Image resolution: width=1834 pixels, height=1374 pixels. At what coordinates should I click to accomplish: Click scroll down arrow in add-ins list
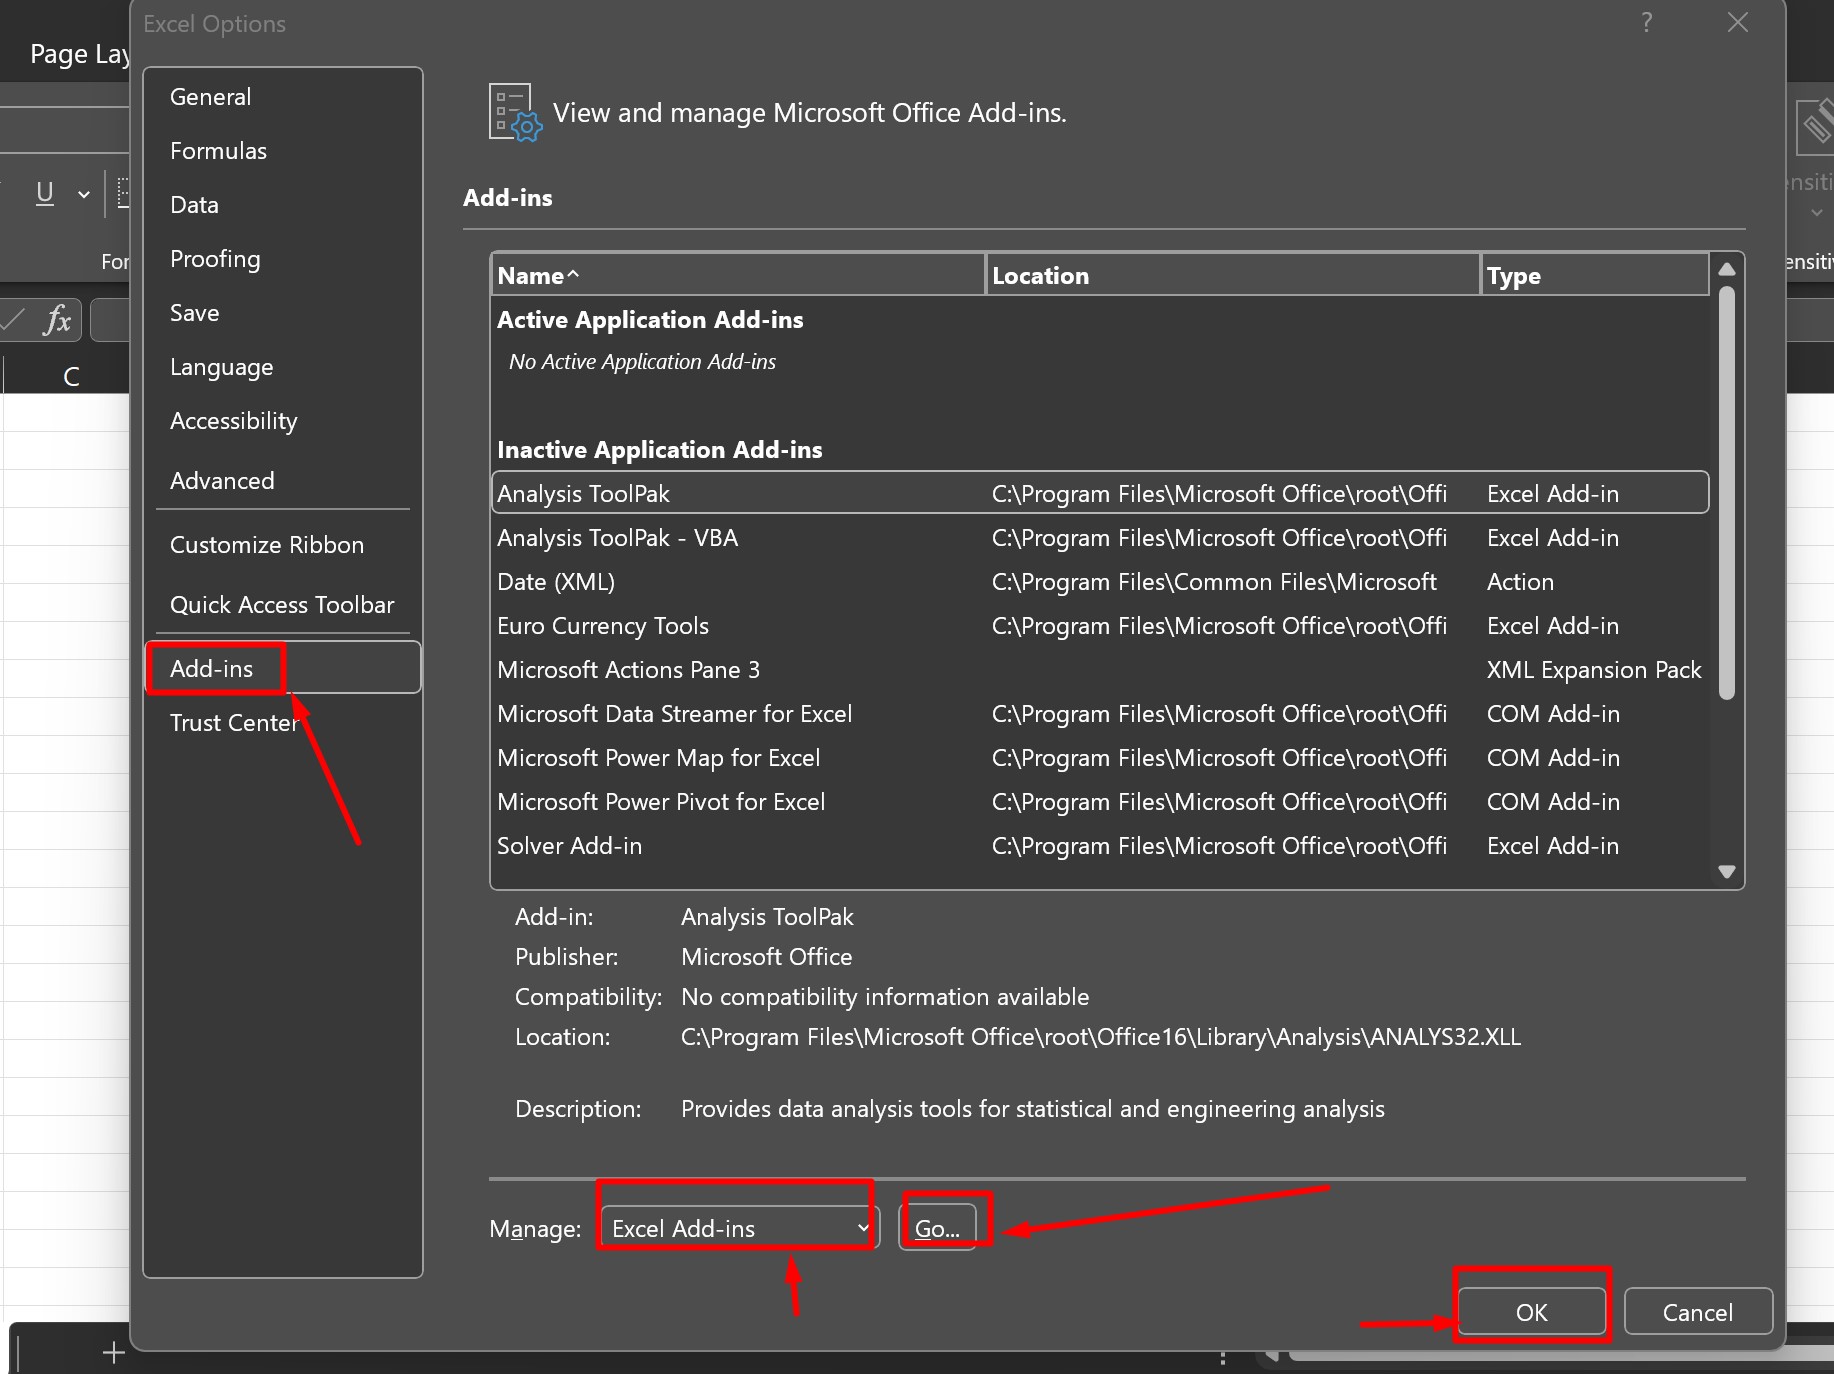pos(1726,871)
